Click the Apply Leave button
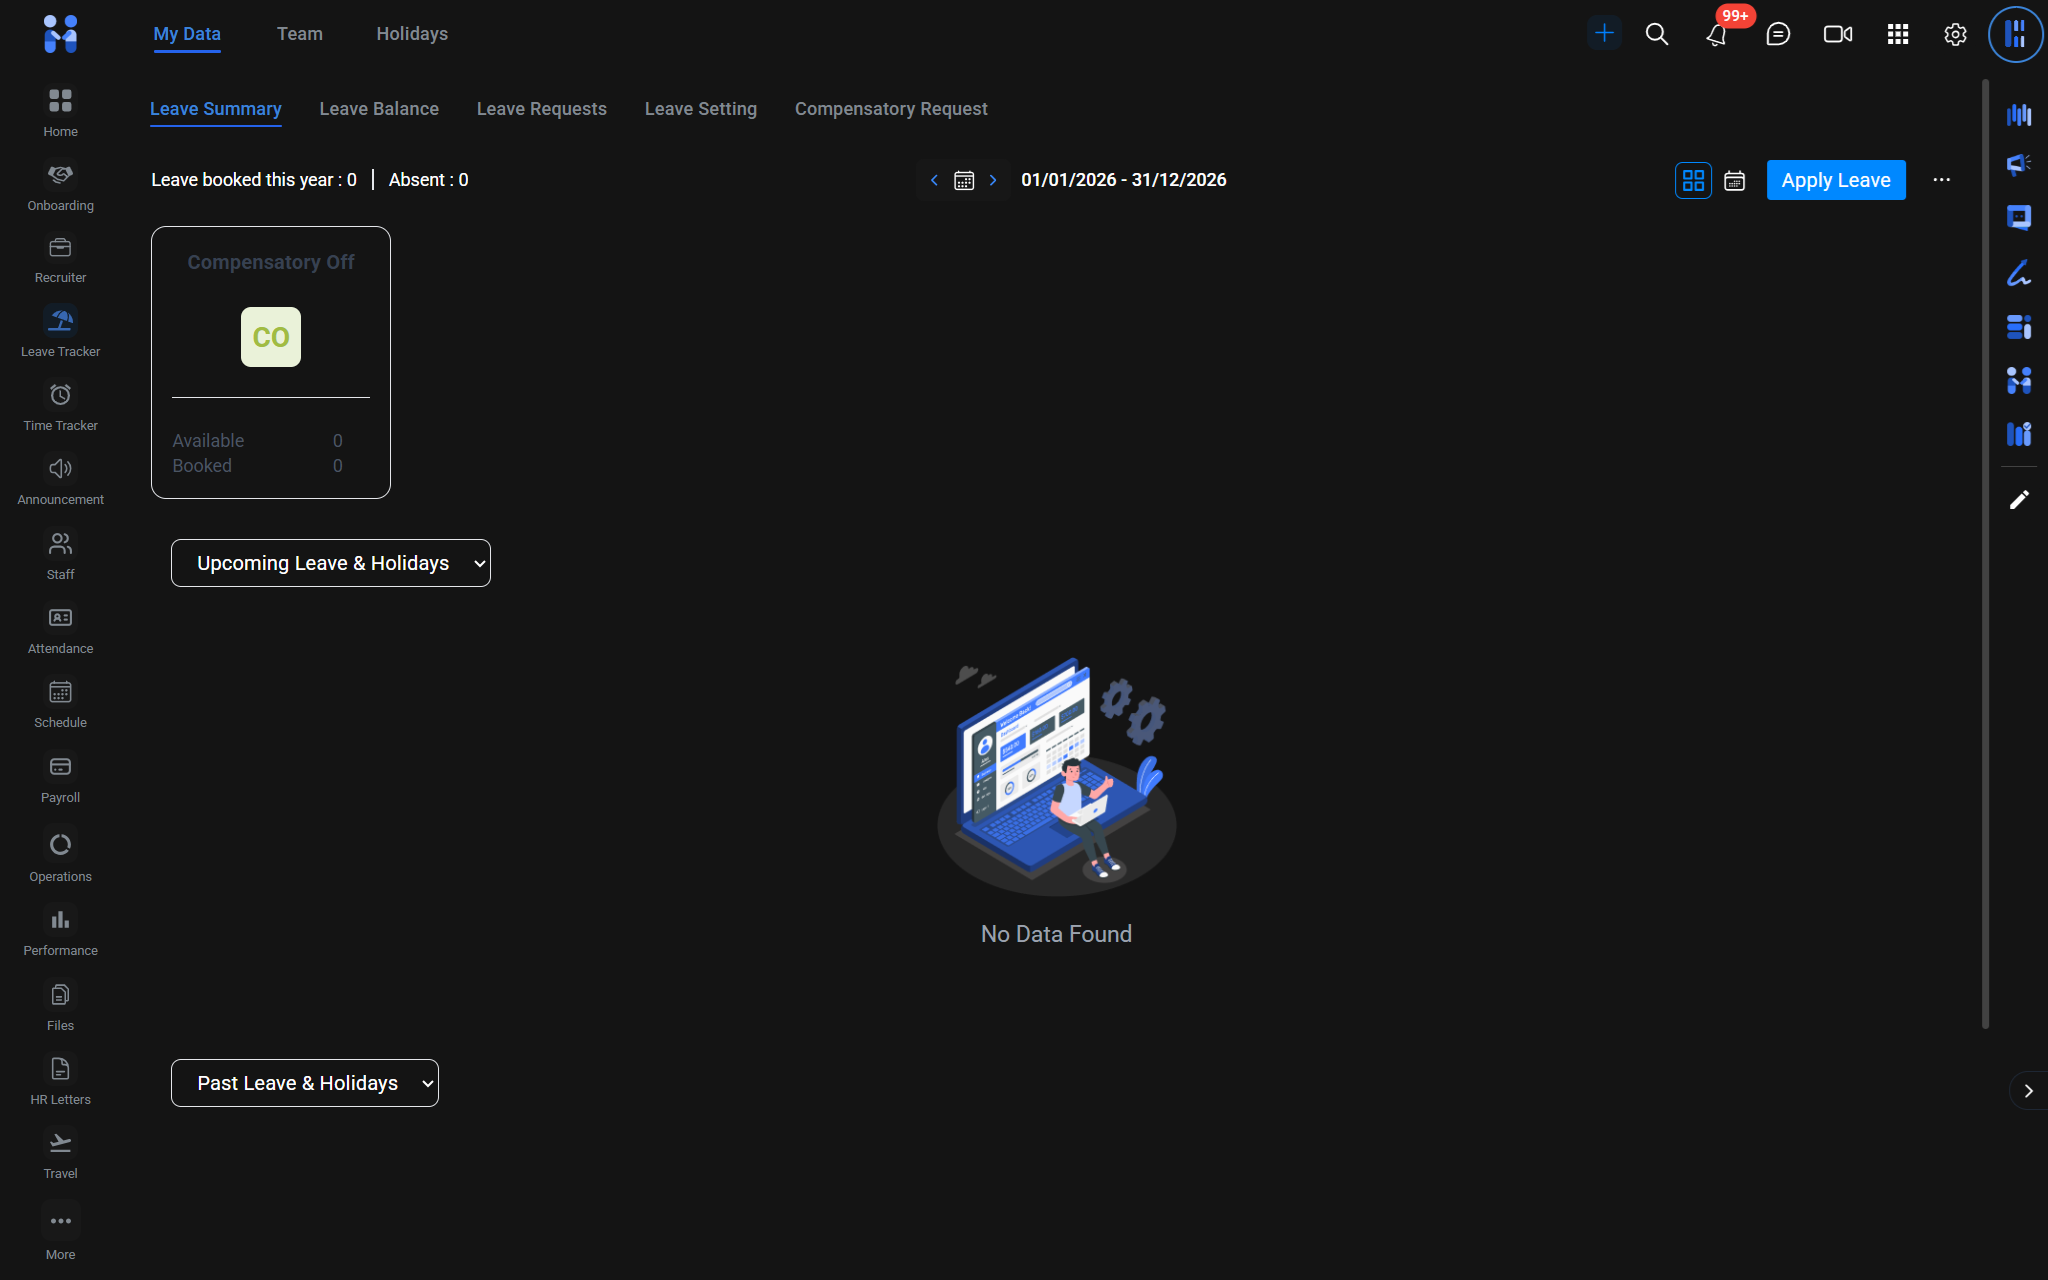Image resolution: width=2048 pixels, height=1280 pixels. (x=1835, y=180)
